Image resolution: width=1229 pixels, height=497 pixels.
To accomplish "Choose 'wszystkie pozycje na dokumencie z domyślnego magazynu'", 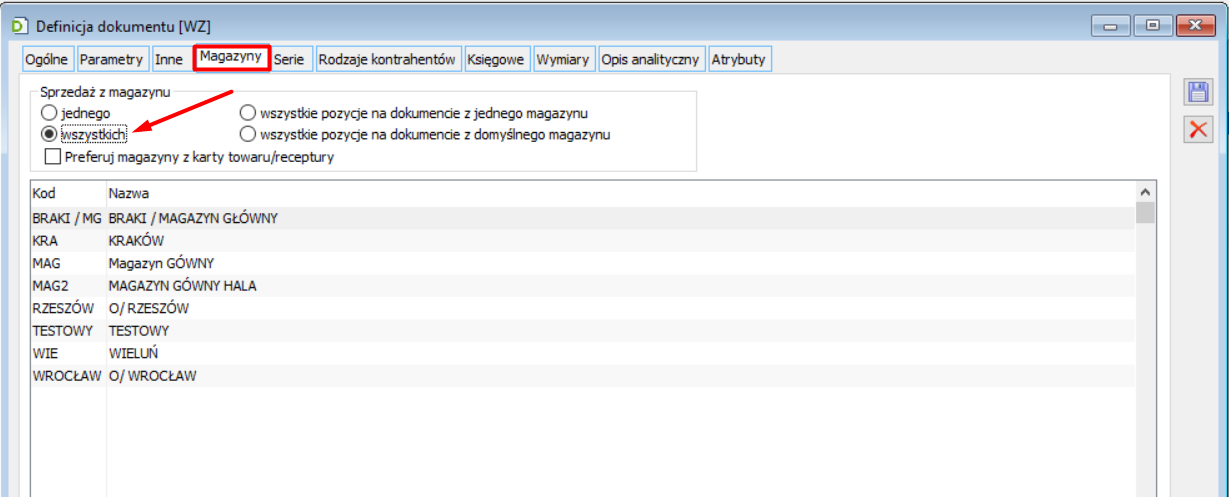I will click(x=247, y=133).
